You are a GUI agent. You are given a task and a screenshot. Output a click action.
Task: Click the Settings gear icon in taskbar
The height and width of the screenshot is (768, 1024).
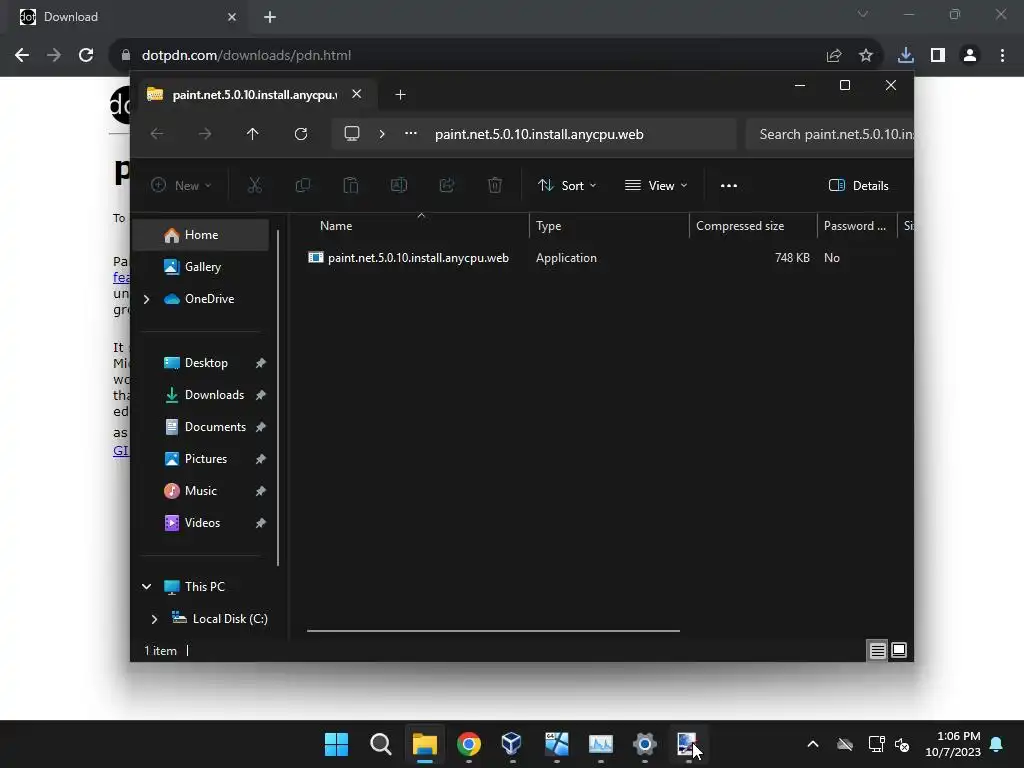pyautogui.click(x=644, y=744)
